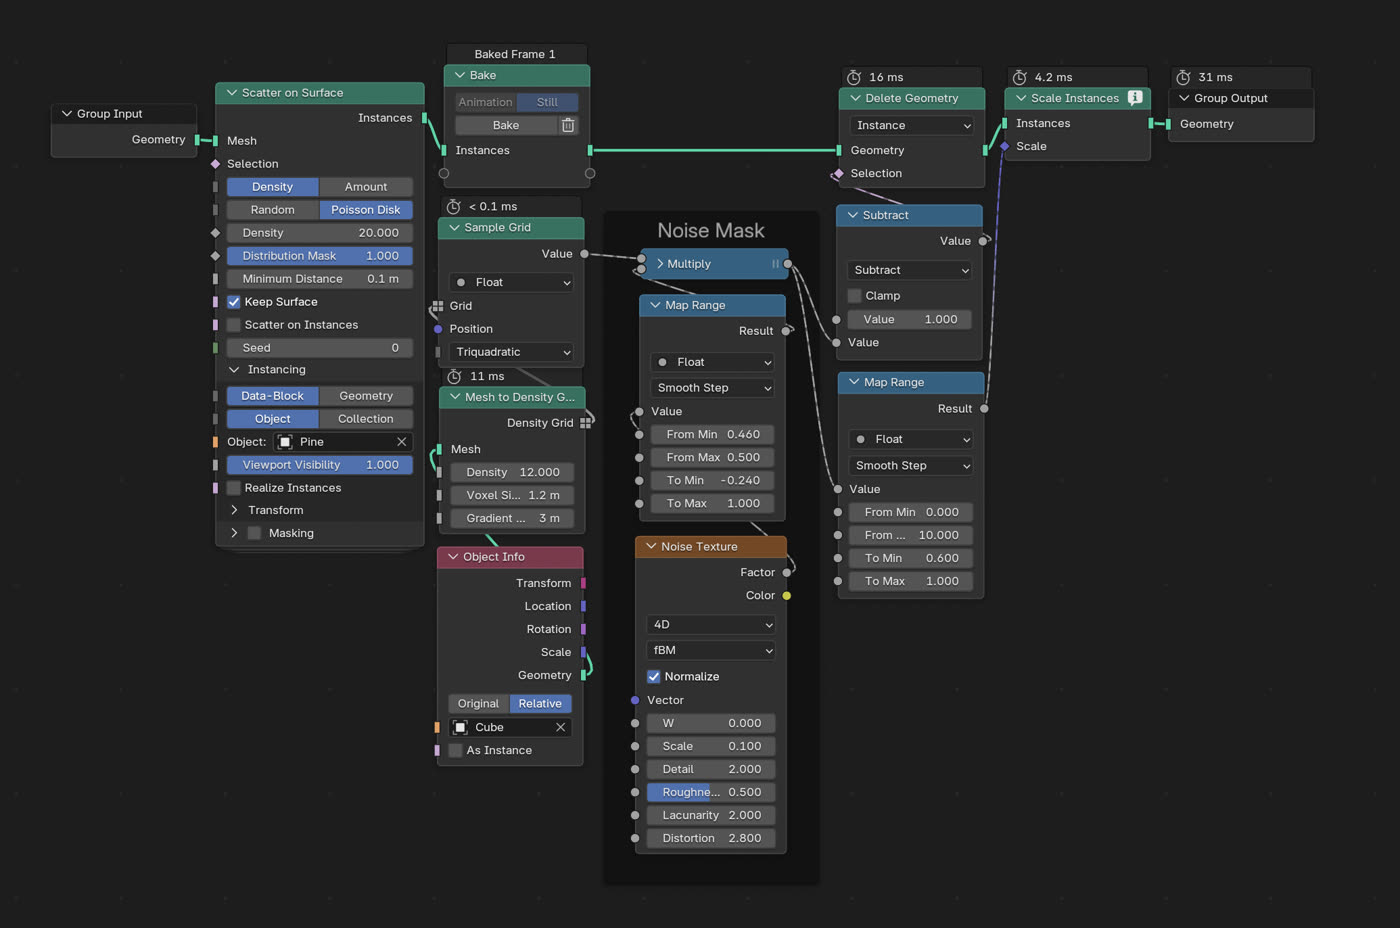Screen dimensions: 1400x928
Task: Open the fBM noise type dropdown
Action: (x=711, y=650)
